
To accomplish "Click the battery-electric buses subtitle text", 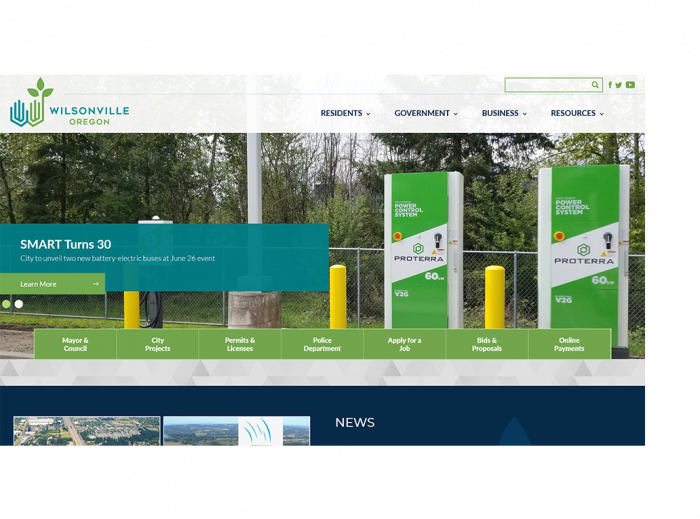I will tap(117, 258).
